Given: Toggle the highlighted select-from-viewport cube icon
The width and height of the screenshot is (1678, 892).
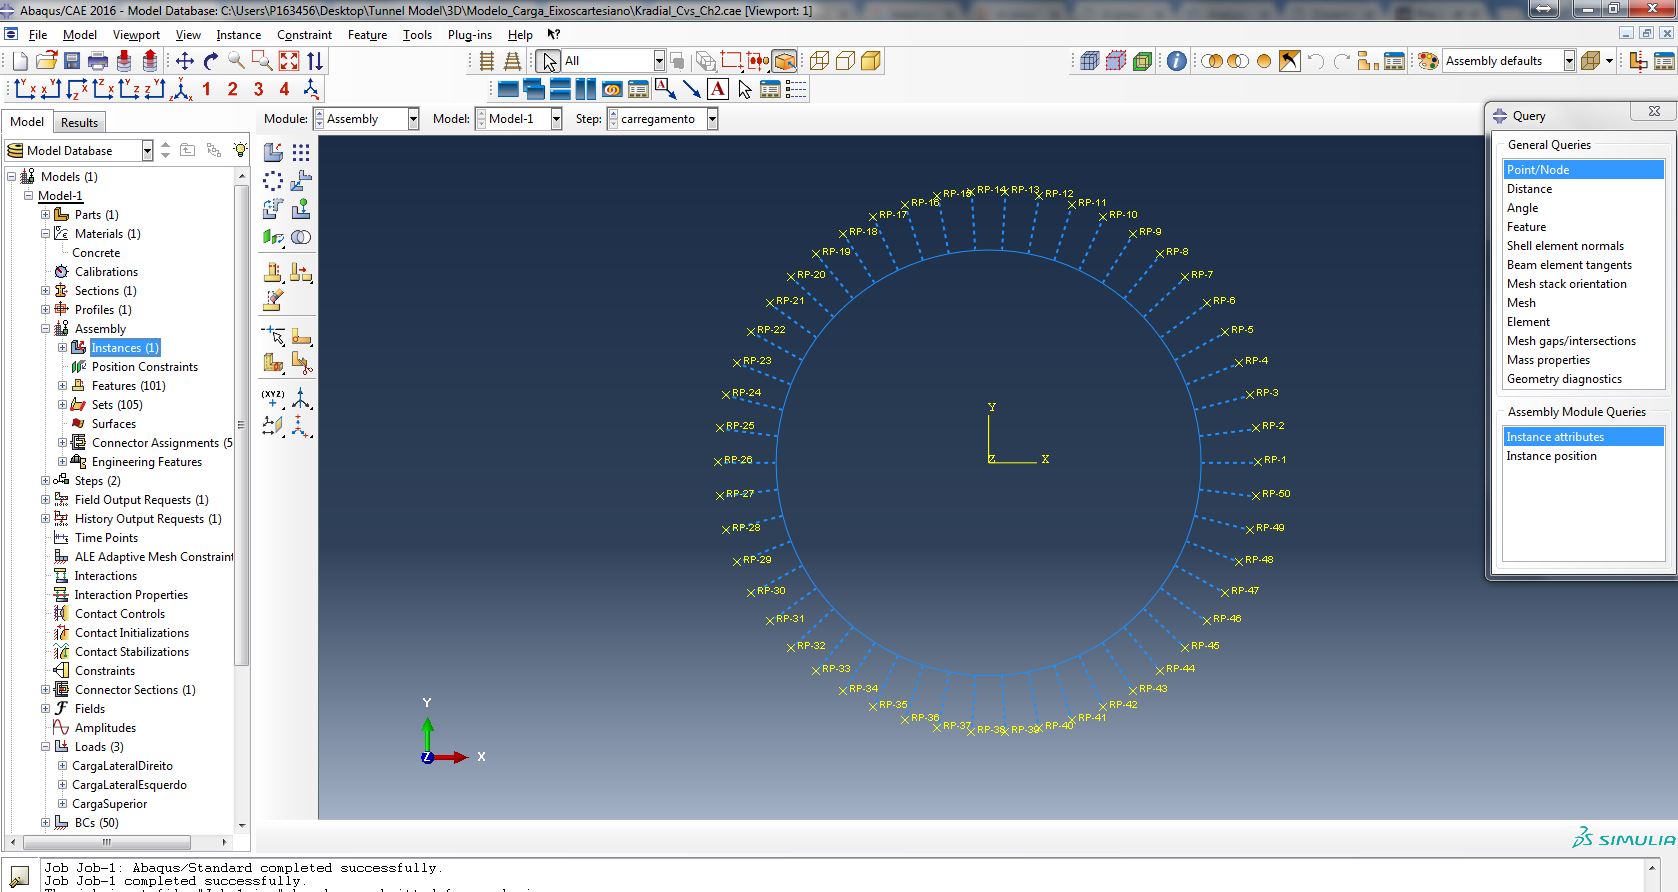Looking at the screenshot, I should click(x=785, y=61).
